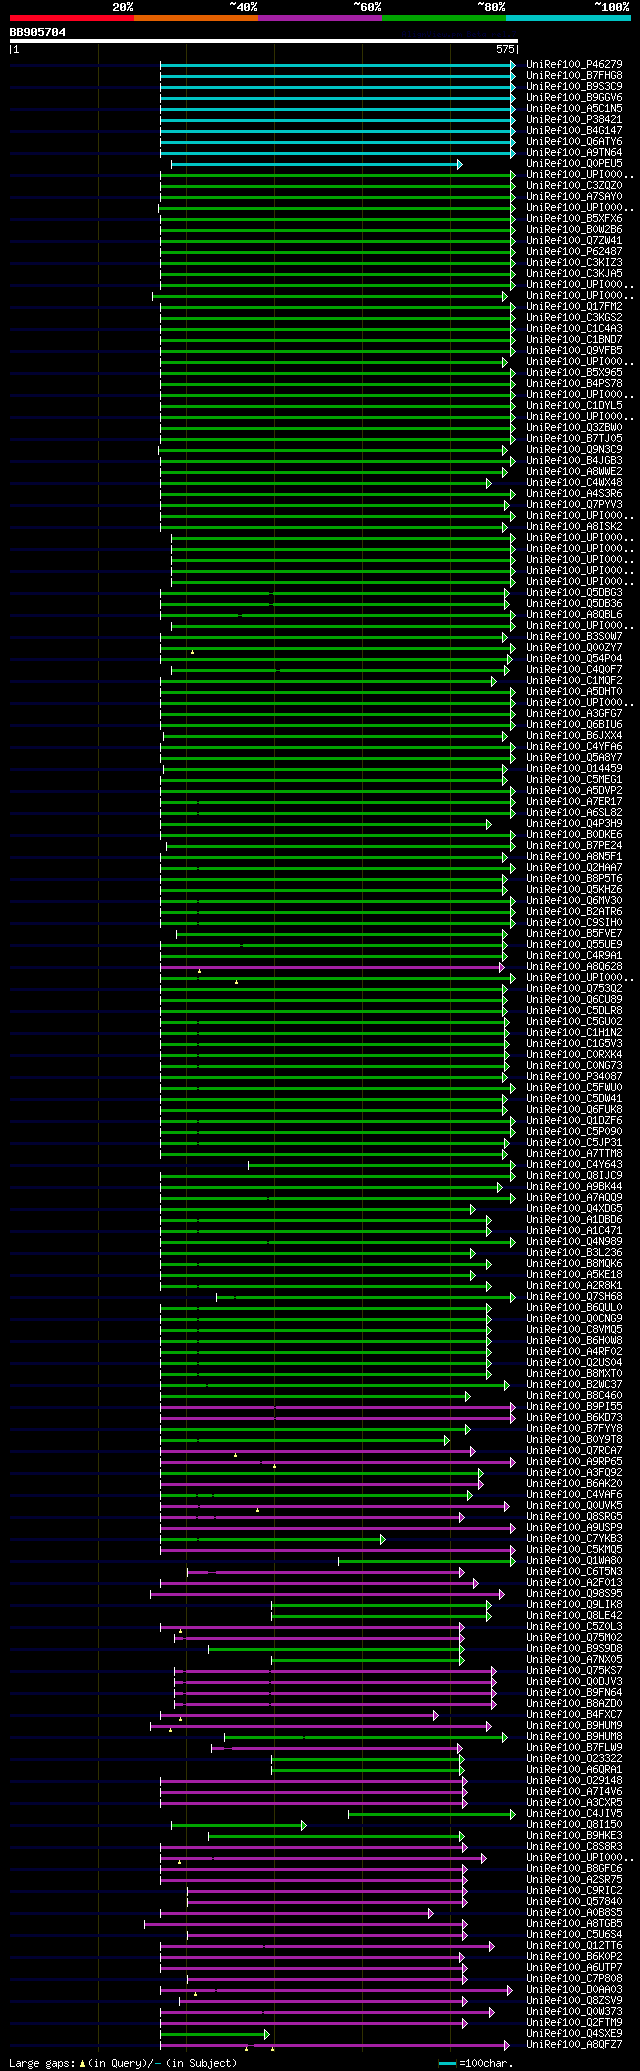Click green alignment bar of UniRef100_Q8I150

(x=239, y=1825)
